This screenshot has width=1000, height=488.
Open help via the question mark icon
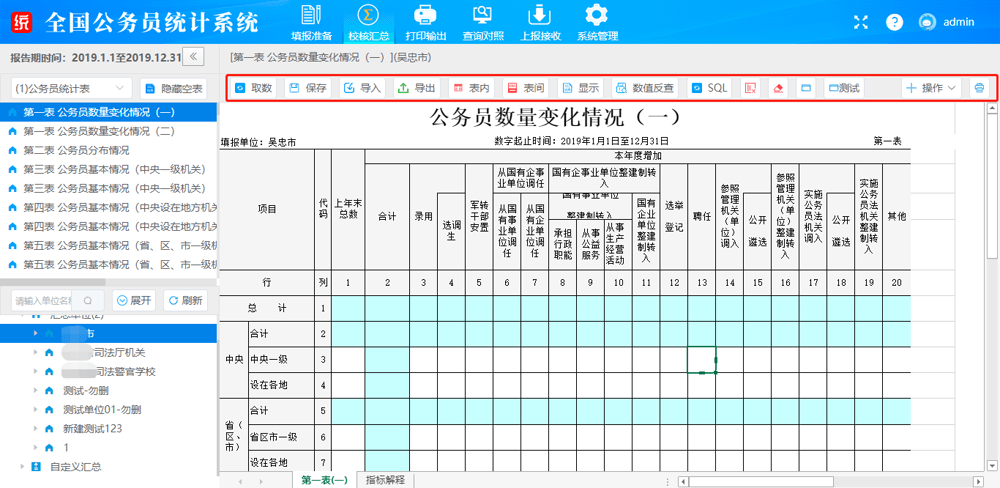[x=894, y=22]
